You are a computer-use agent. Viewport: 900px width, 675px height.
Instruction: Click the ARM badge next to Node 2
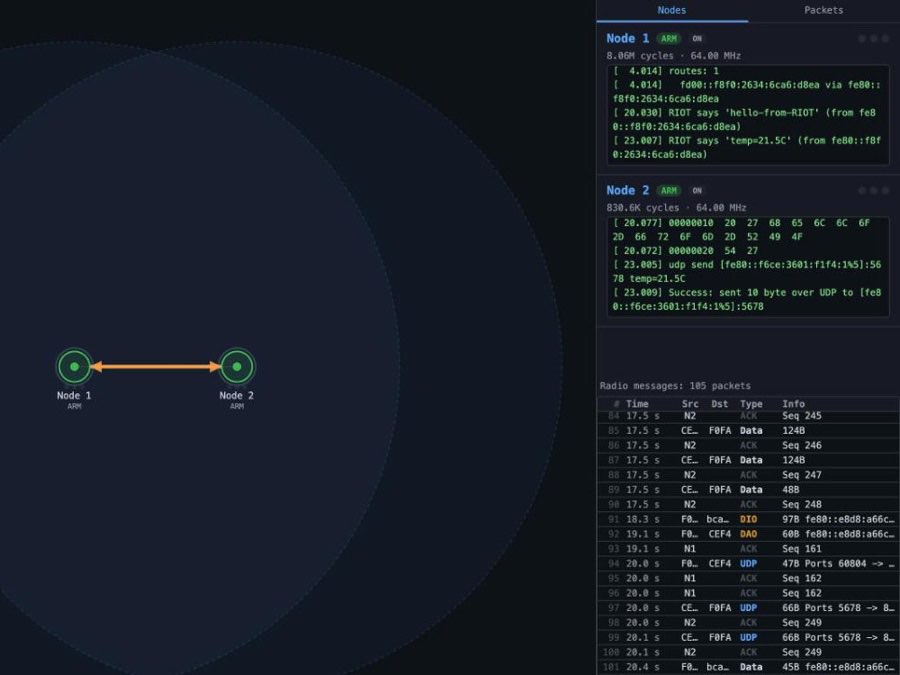pos(669,191)
